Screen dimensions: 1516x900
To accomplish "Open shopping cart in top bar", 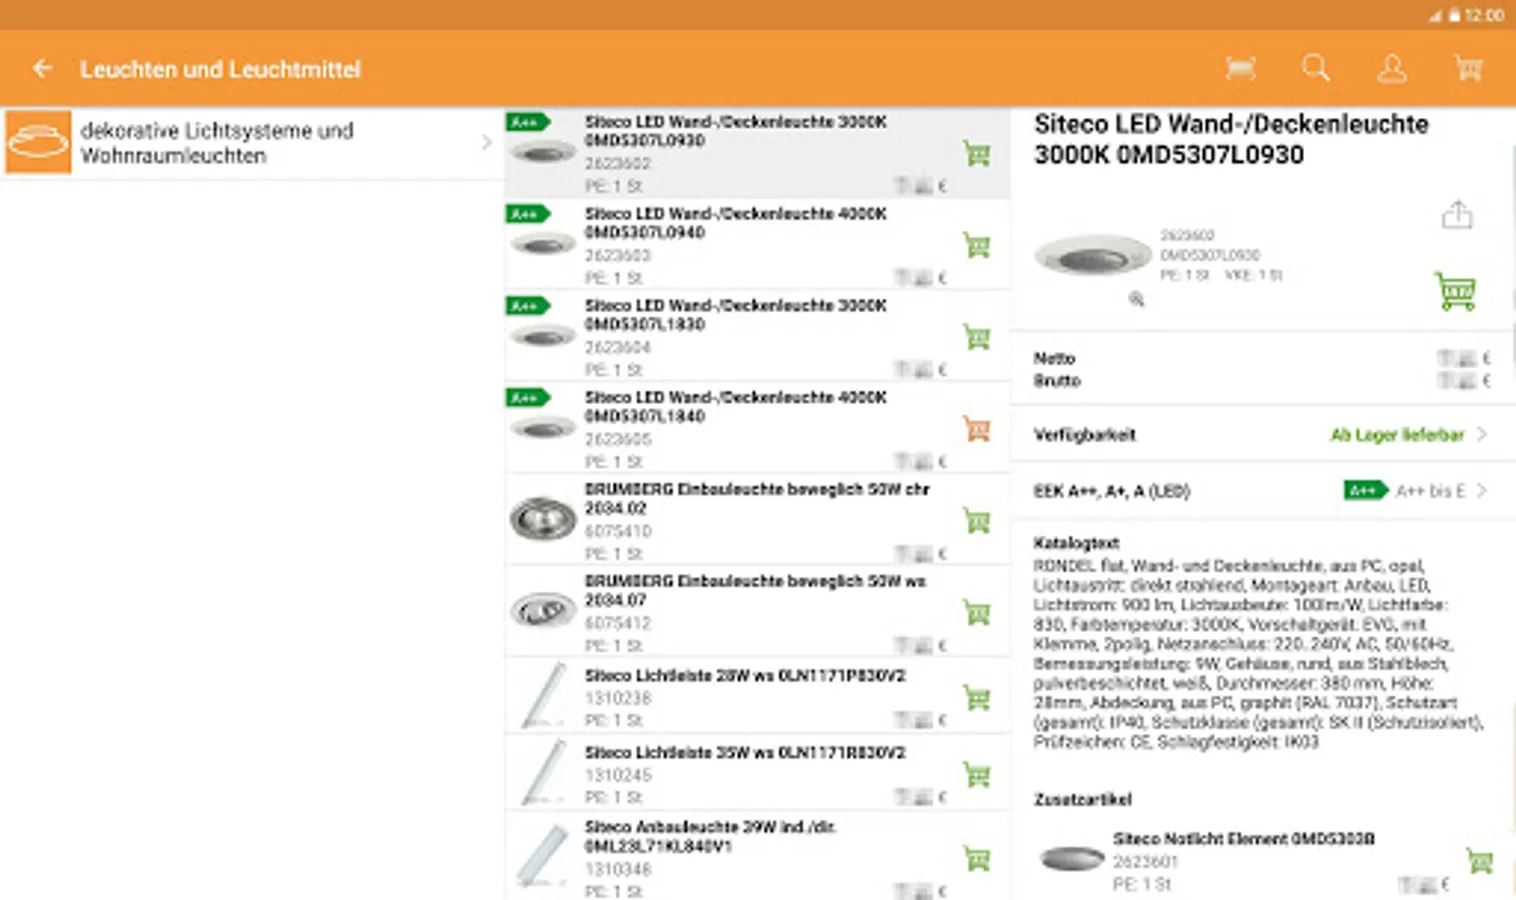I will pos(1468,68).
